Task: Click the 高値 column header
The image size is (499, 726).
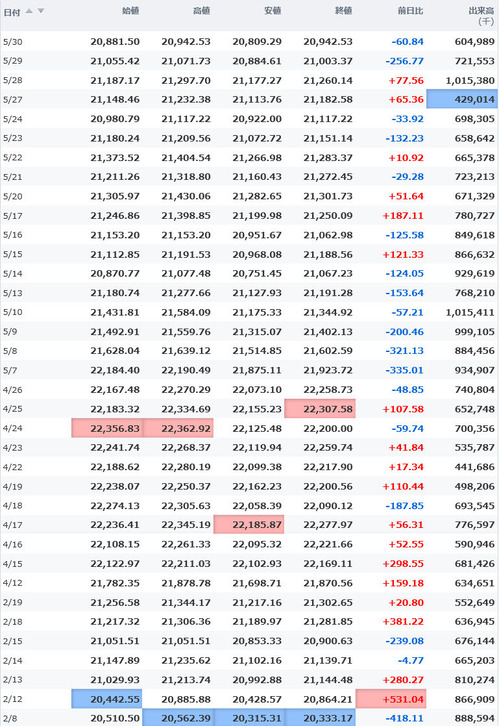Action: coord(201,11)
